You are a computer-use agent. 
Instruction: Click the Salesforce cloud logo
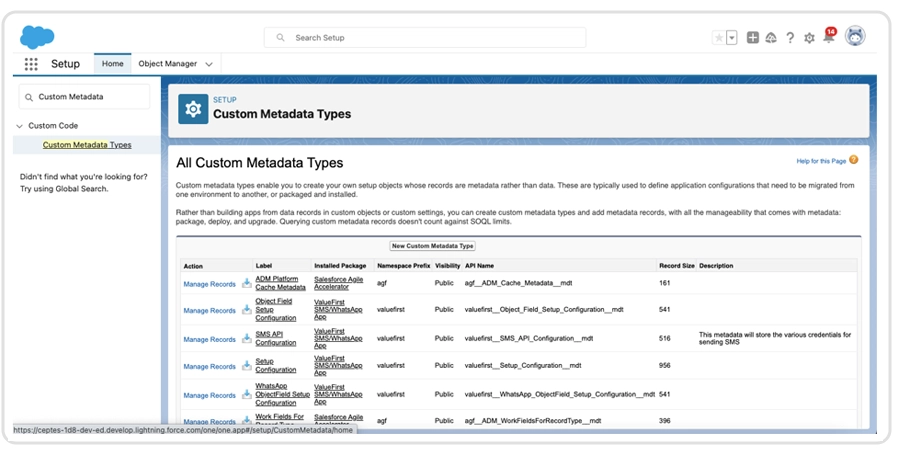[x=37, y=37]
